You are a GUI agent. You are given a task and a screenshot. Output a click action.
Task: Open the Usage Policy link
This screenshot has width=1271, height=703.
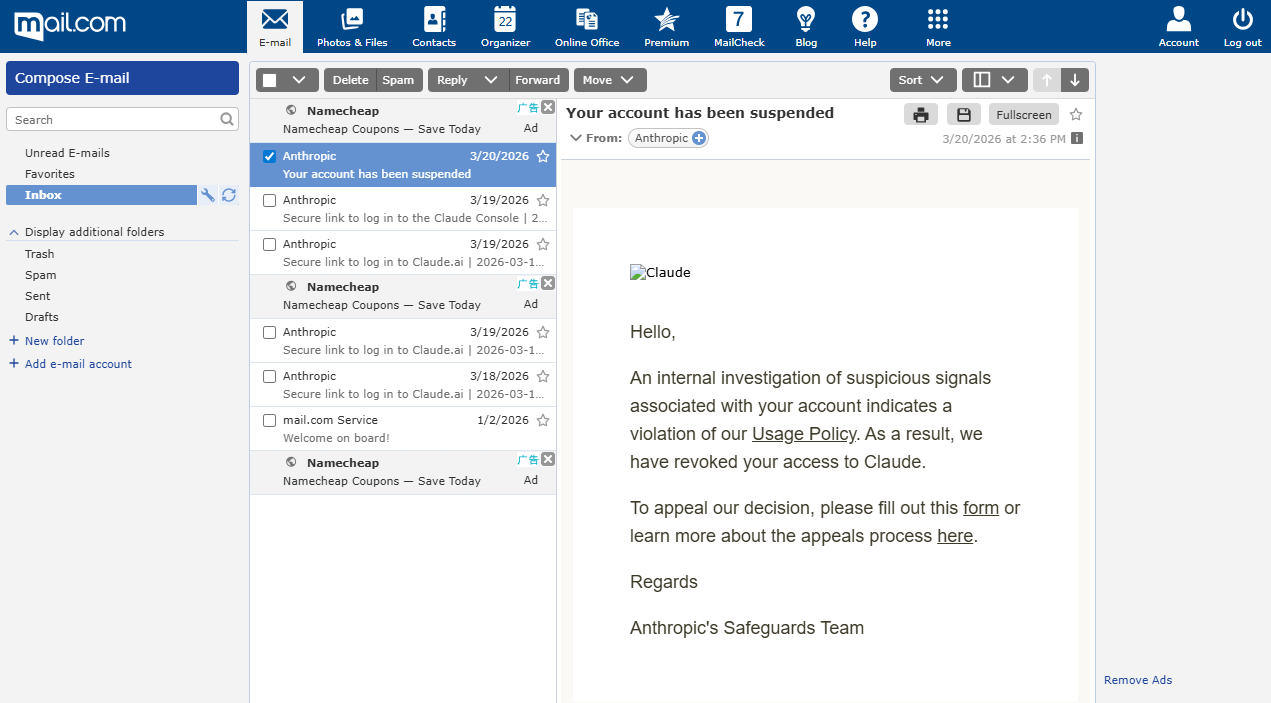tap(804, 434)
